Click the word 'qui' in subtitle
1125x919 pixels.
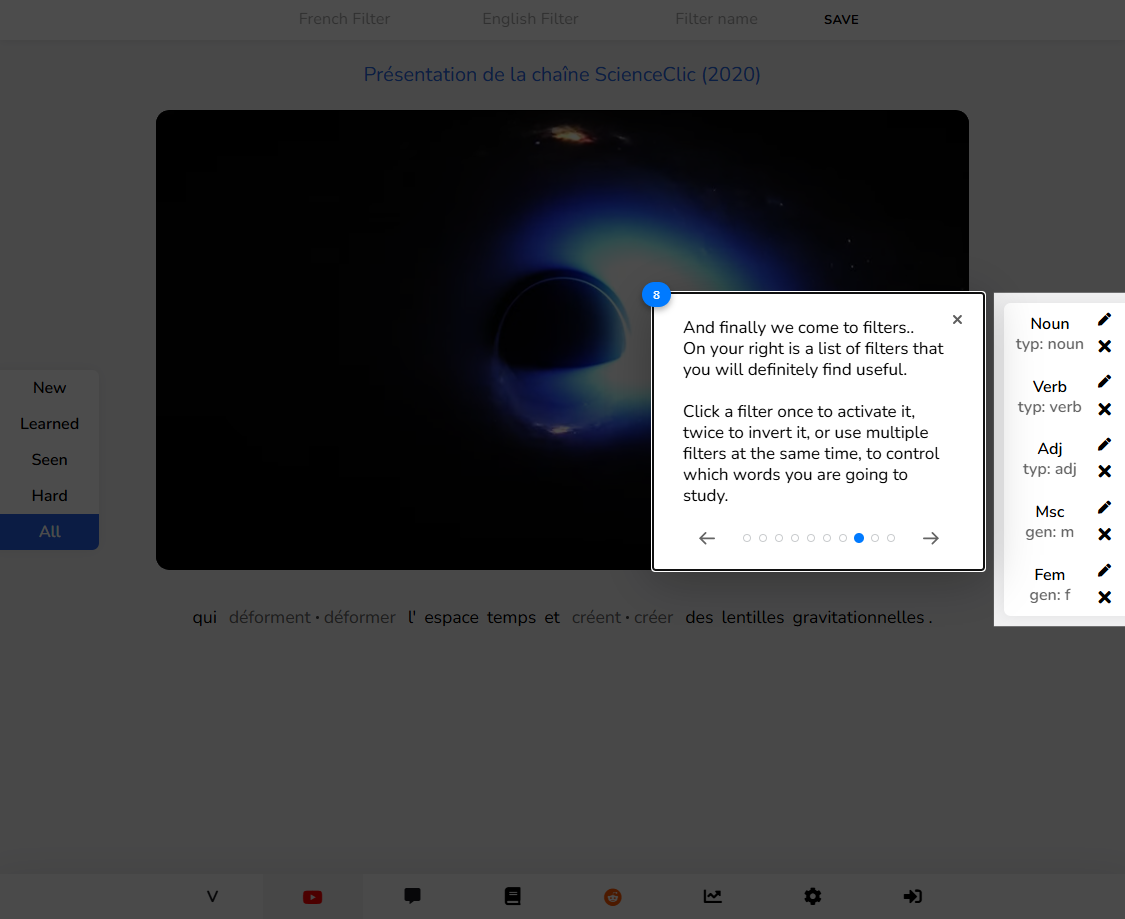[x=204, y=618]
